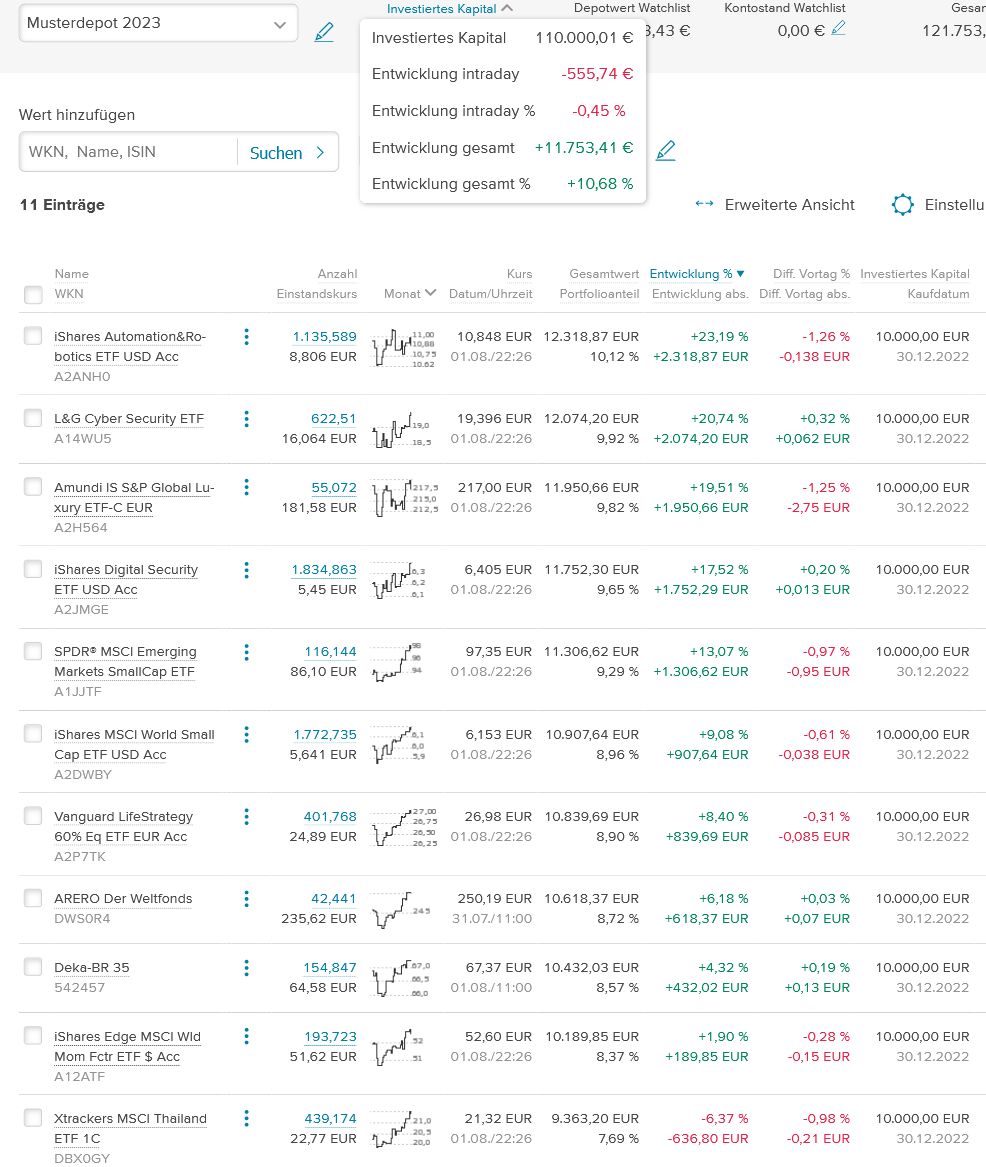Click the Erweiterte Ansicht arrows icon
This screenshot has height=1167, width=986.
(704, 204)
